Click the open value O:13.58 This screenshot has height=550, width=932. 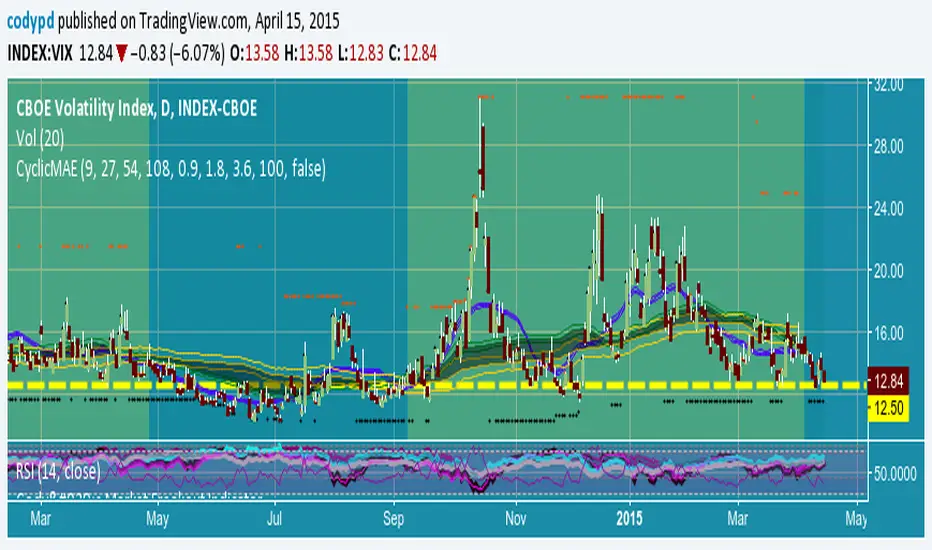coord(254,54)
